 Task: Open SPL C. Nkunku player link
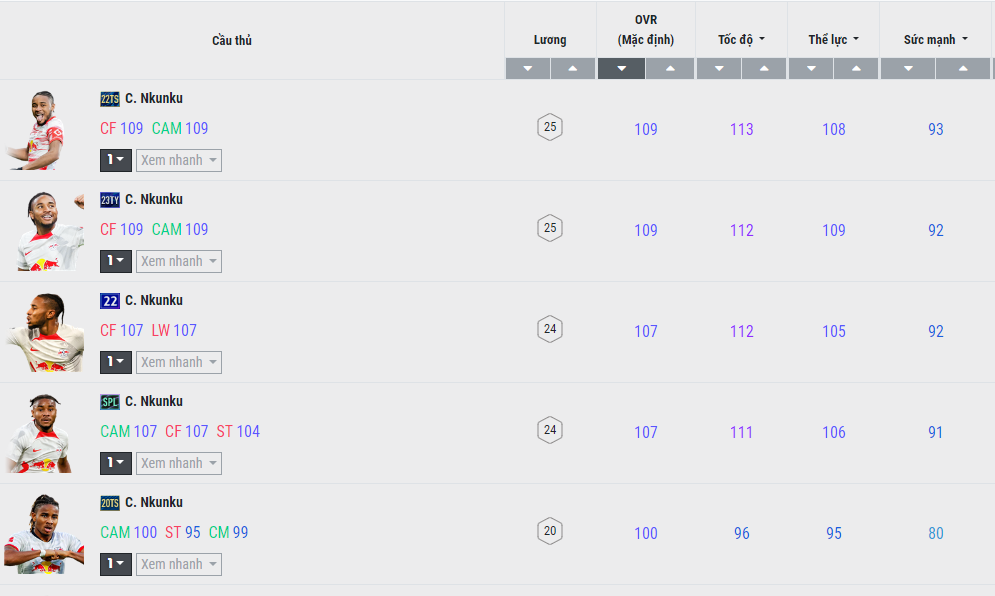(154, 401)
